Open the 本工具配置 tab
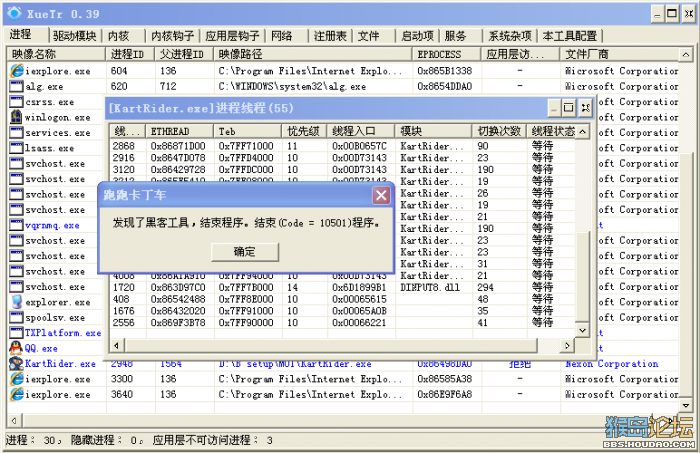Viewport: 700px width, 453px height. pyautogui.click(x=570, y=36)
